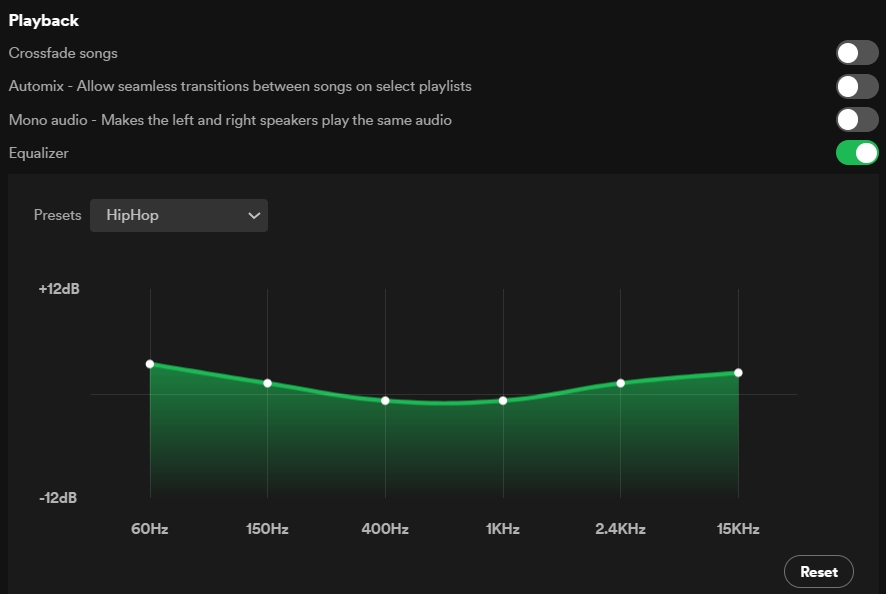Screen dimensions: 886x594
Task: Click the 150Hz equalizer control point
Action: [267, 383]
